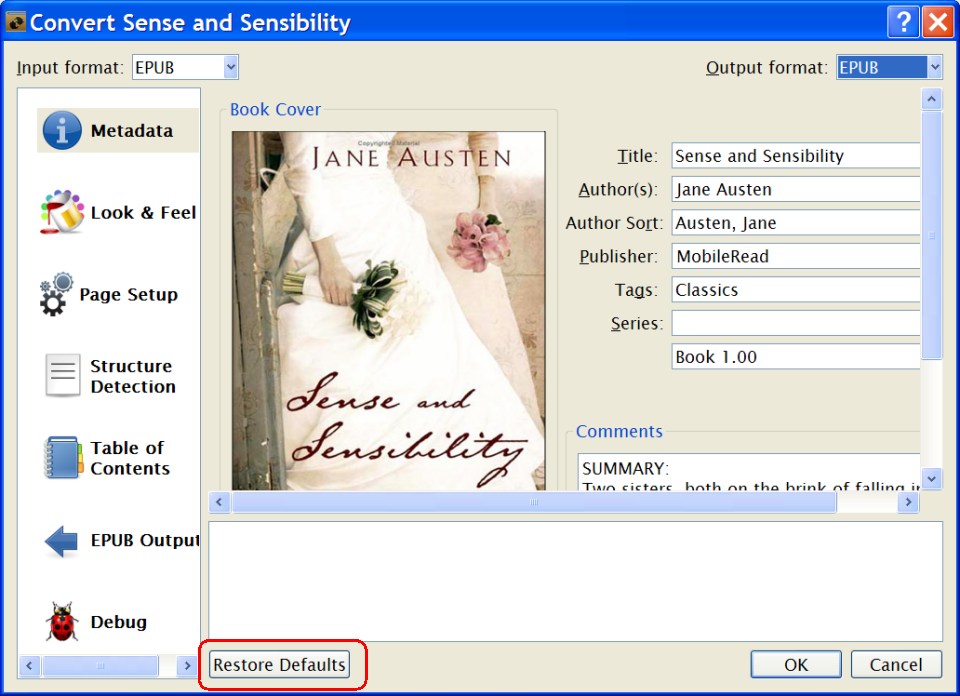Click the sidebar horizontal scrollbar thumb
The width and height of the screenshot is (960, 696).
[100, 665]
